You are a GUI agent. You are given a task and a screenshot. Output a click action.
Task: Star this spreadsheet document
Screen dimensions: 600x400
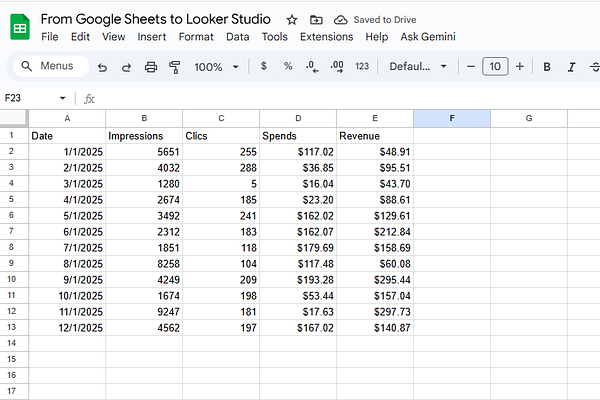point(292,20)
